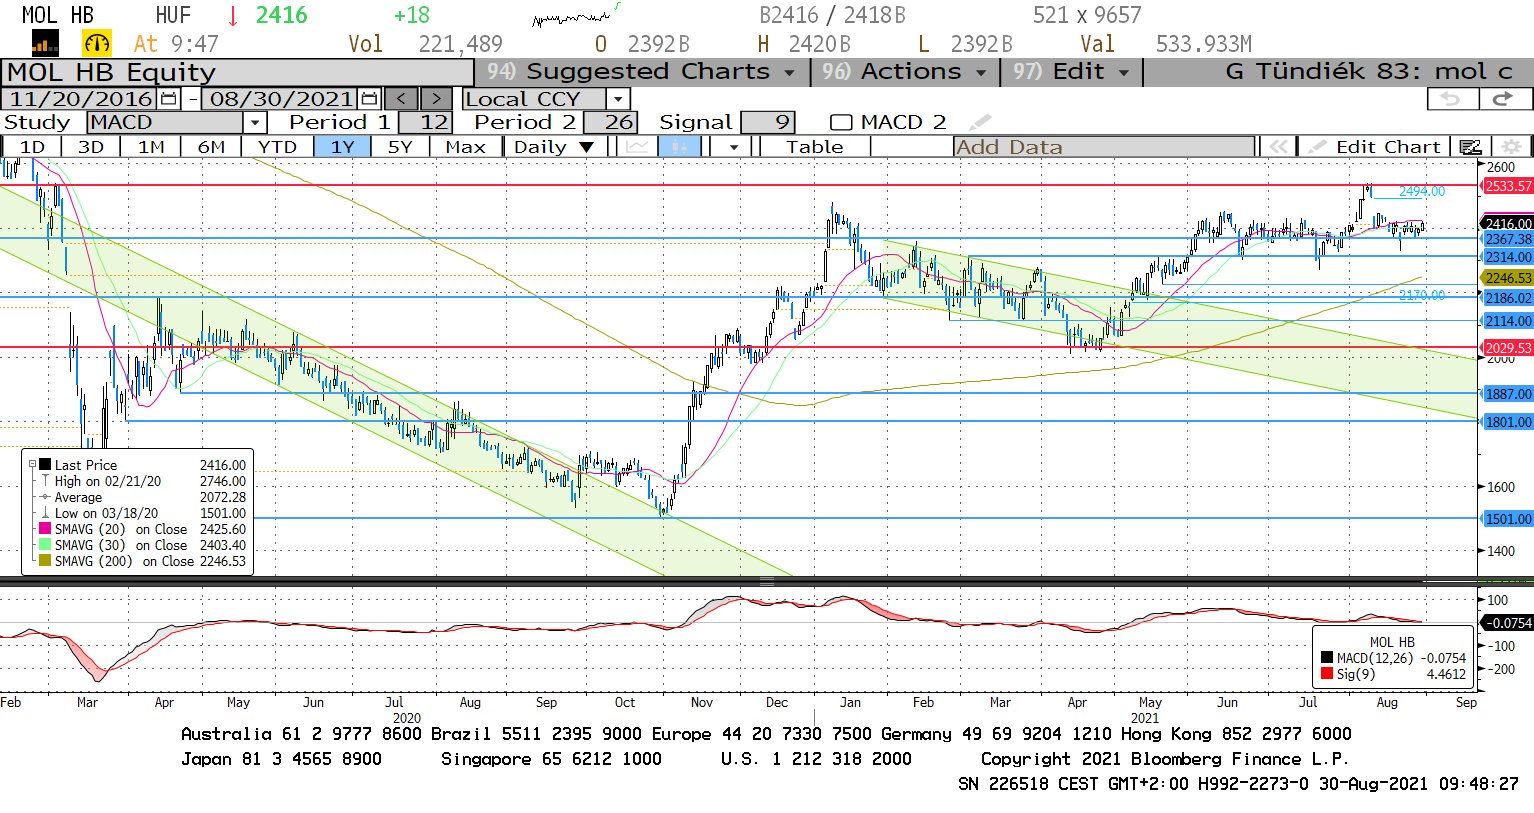Click the Add Data input field
Viewport: 1534px width, 813px height.
(1104, 147)
